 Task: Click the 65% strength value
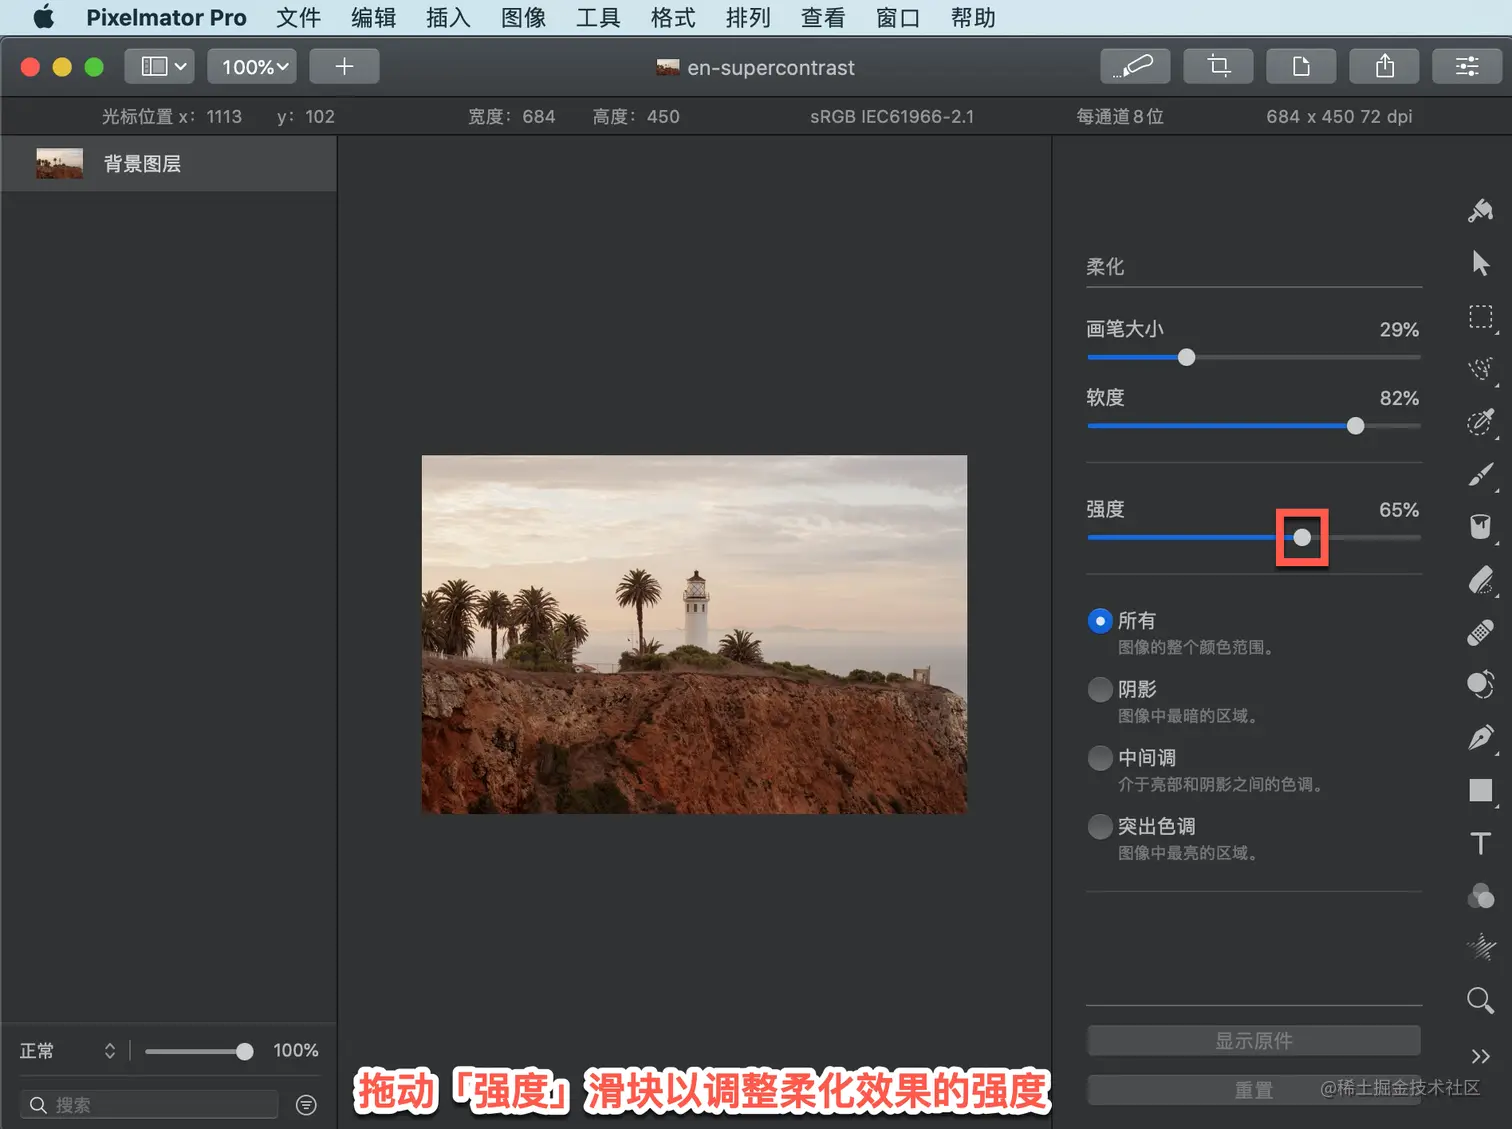pos(1399,510)
